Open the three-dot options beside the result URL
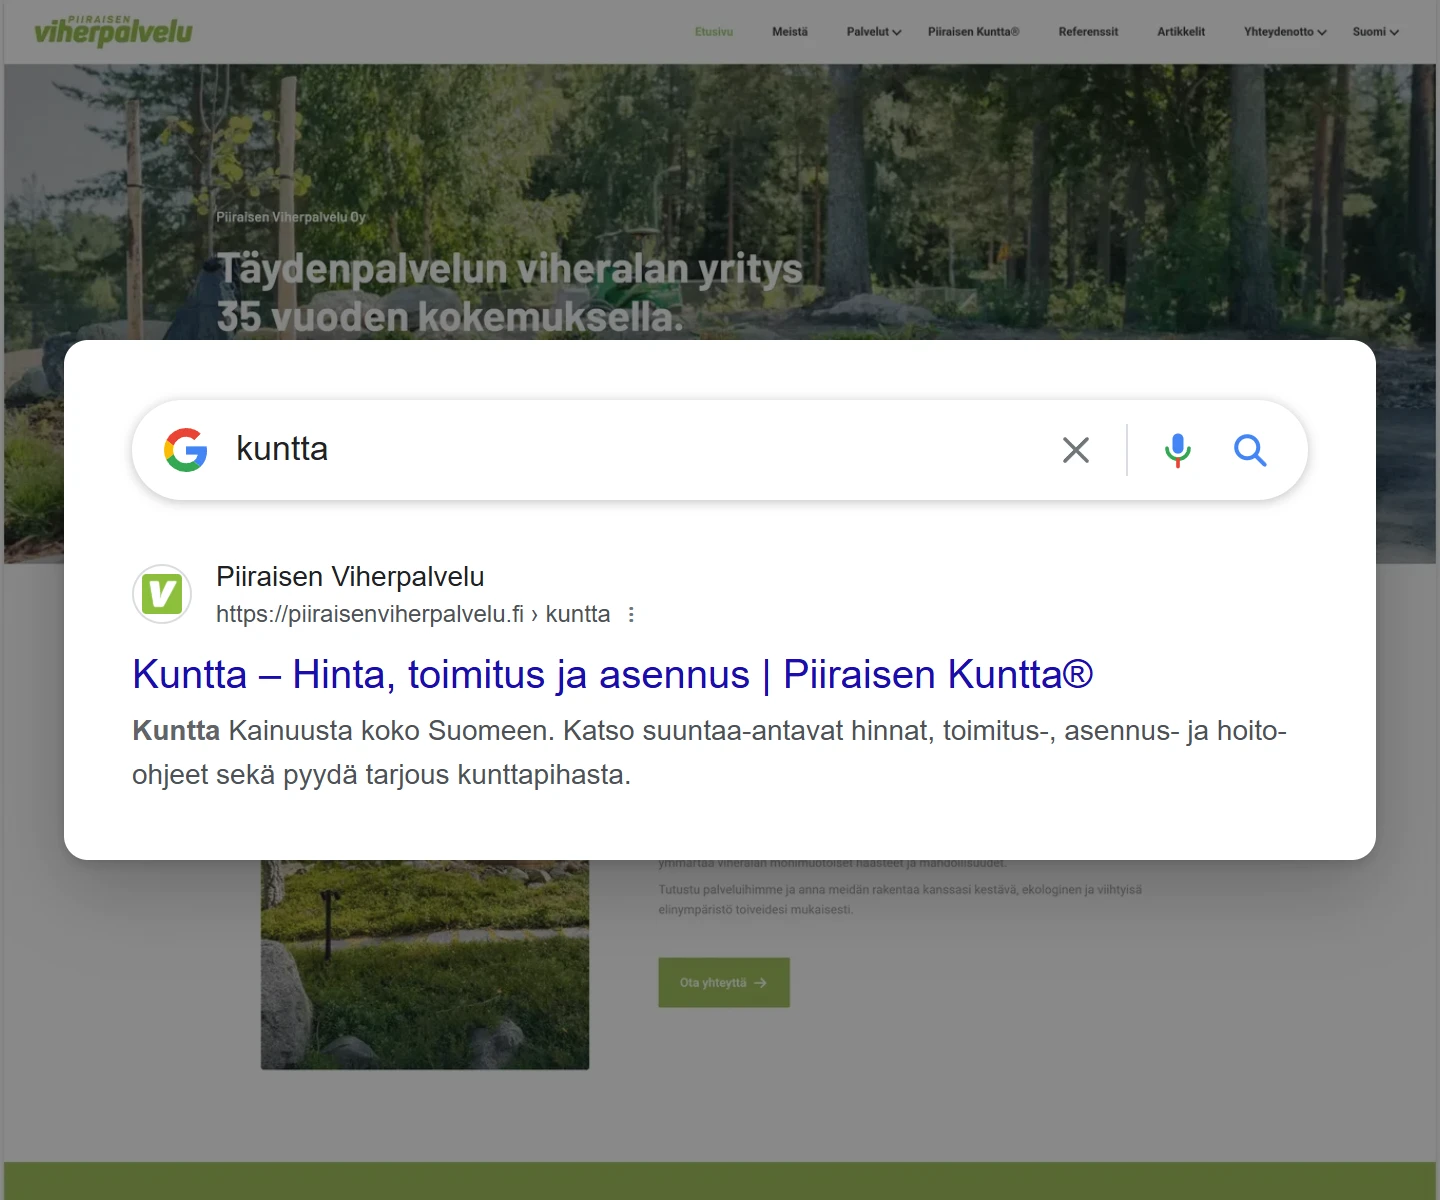1440x1200 pixels. 631,614
